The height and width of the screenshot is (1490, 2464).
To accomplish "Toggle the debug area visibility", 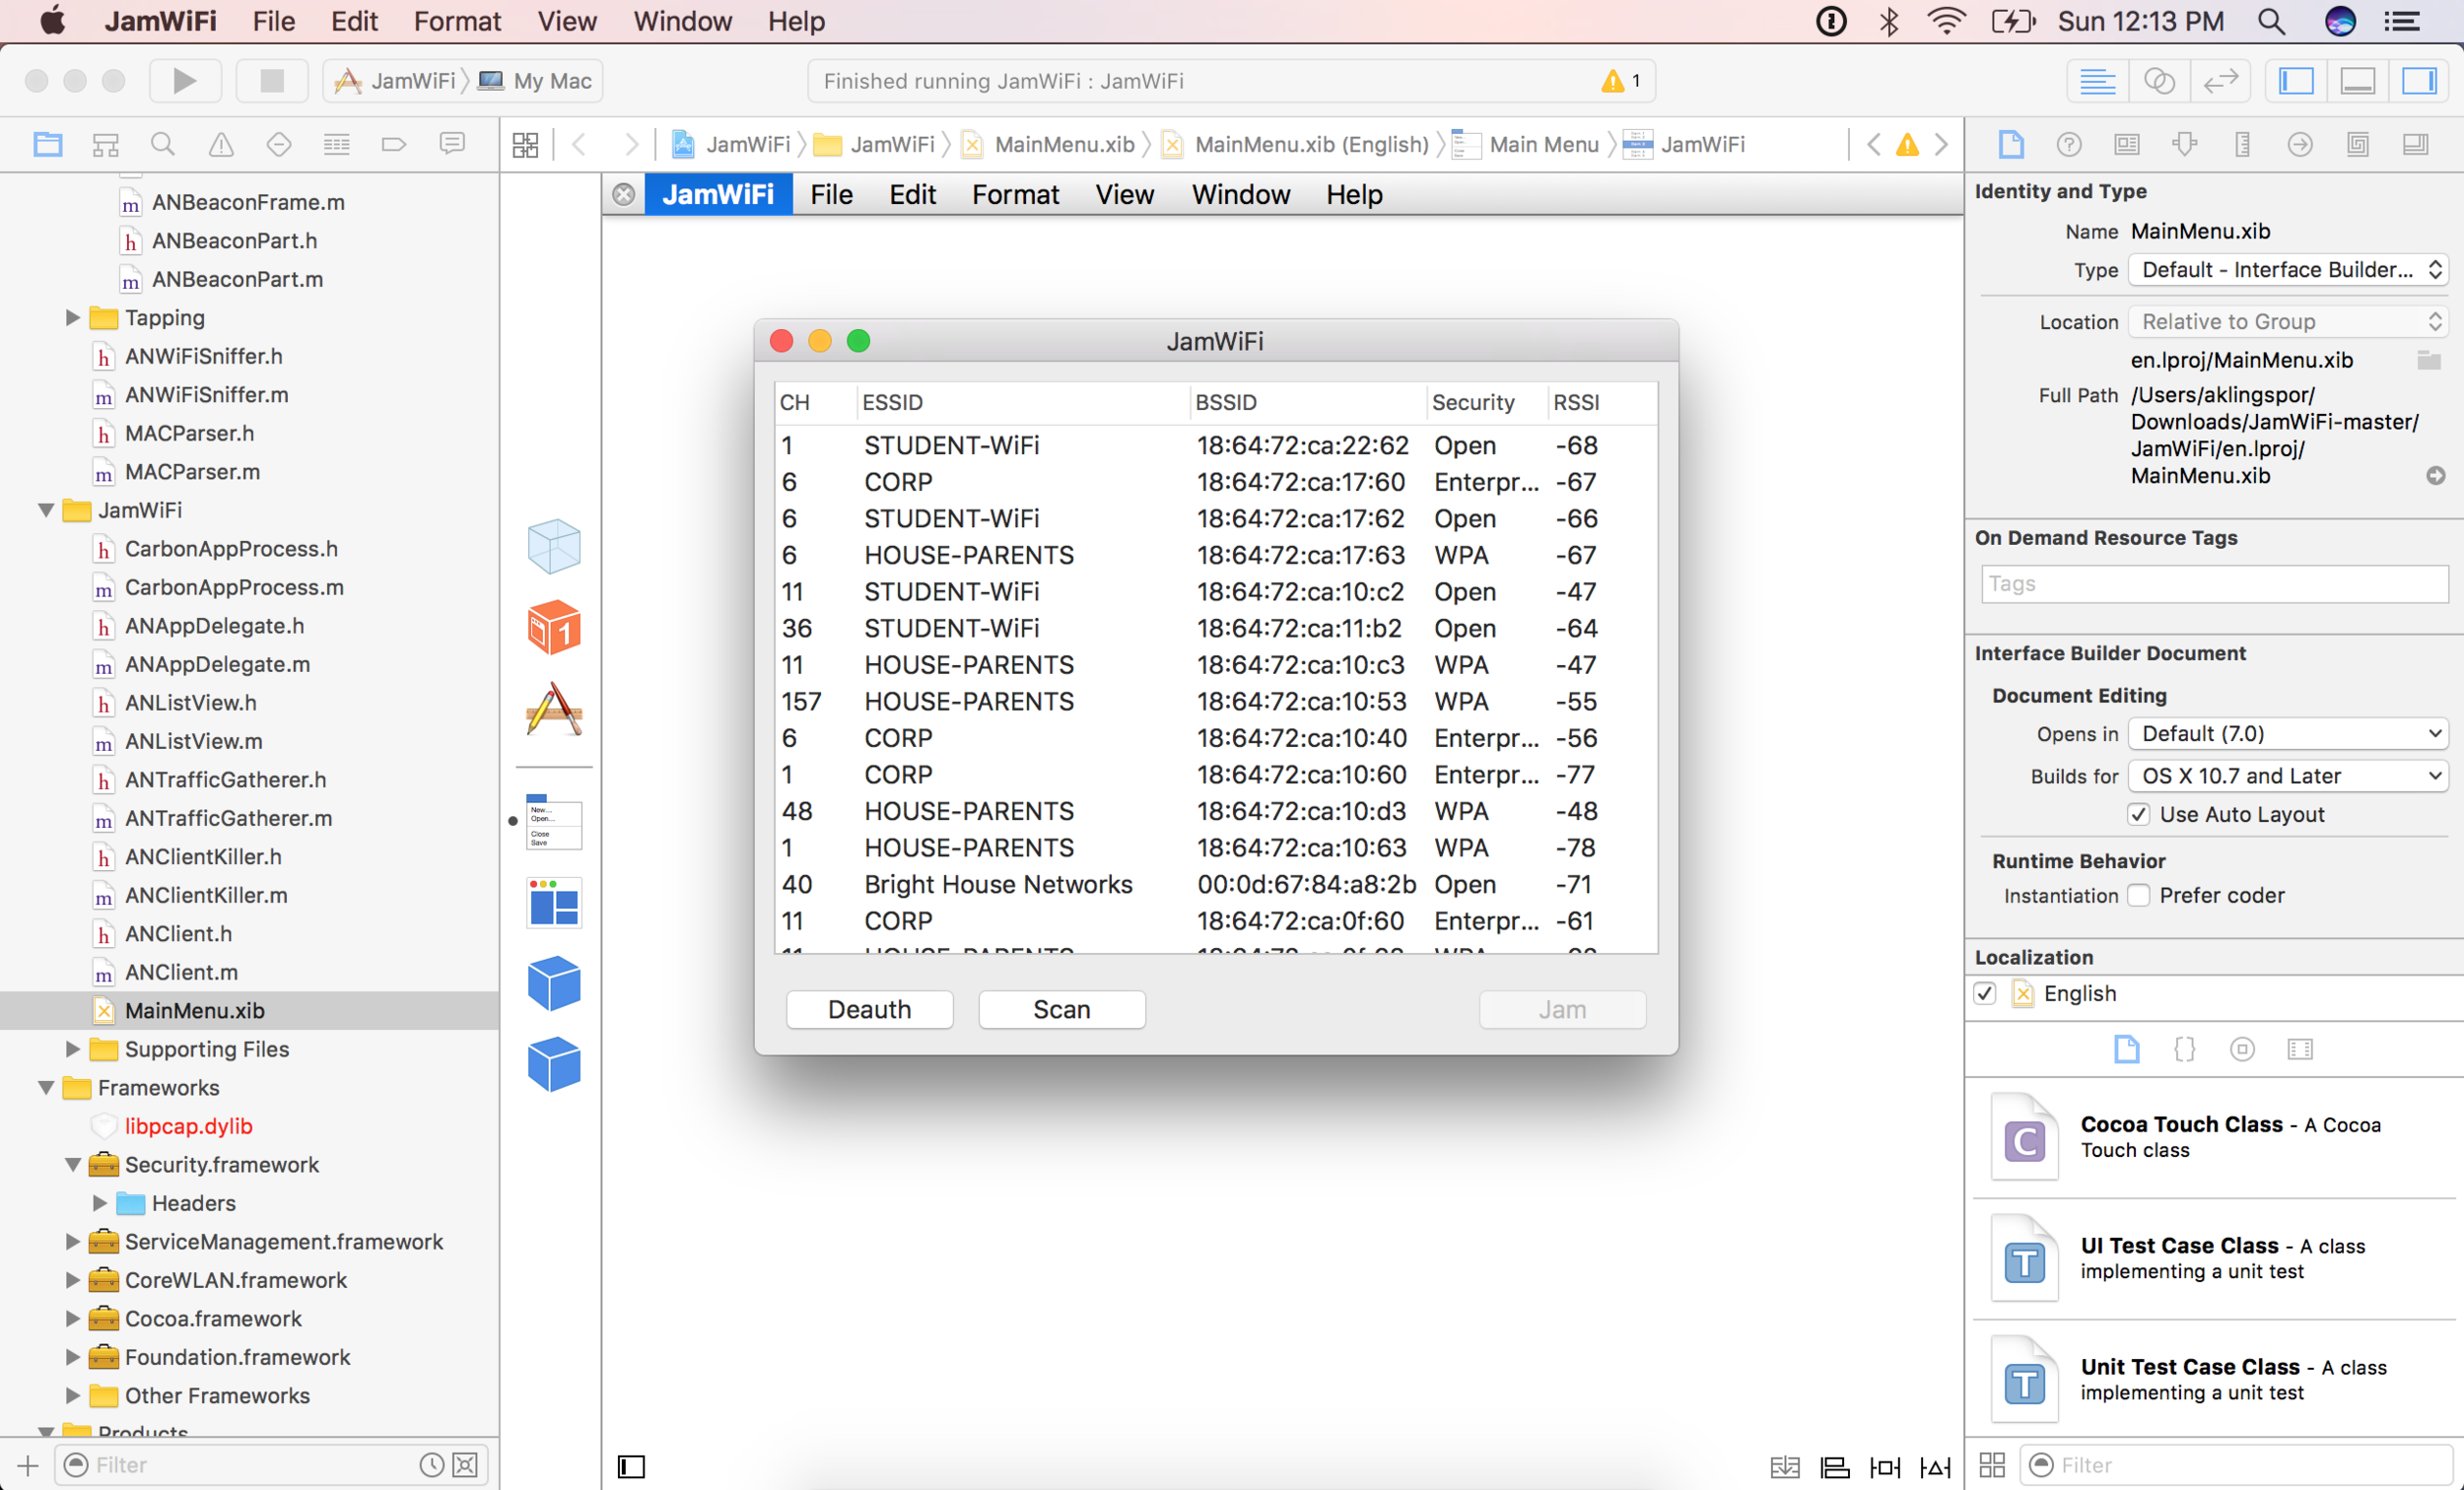I will tap(2358, 81).
